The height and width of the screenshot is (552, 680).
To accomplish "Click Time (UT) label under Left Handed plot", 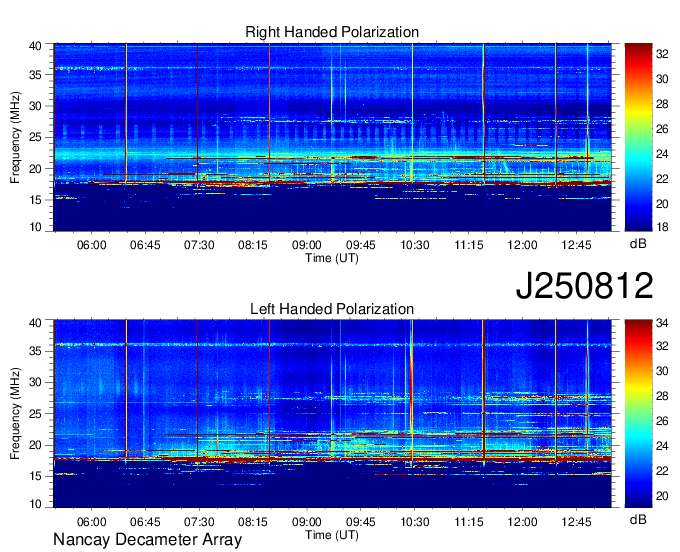I will click(x=332, y=535).
